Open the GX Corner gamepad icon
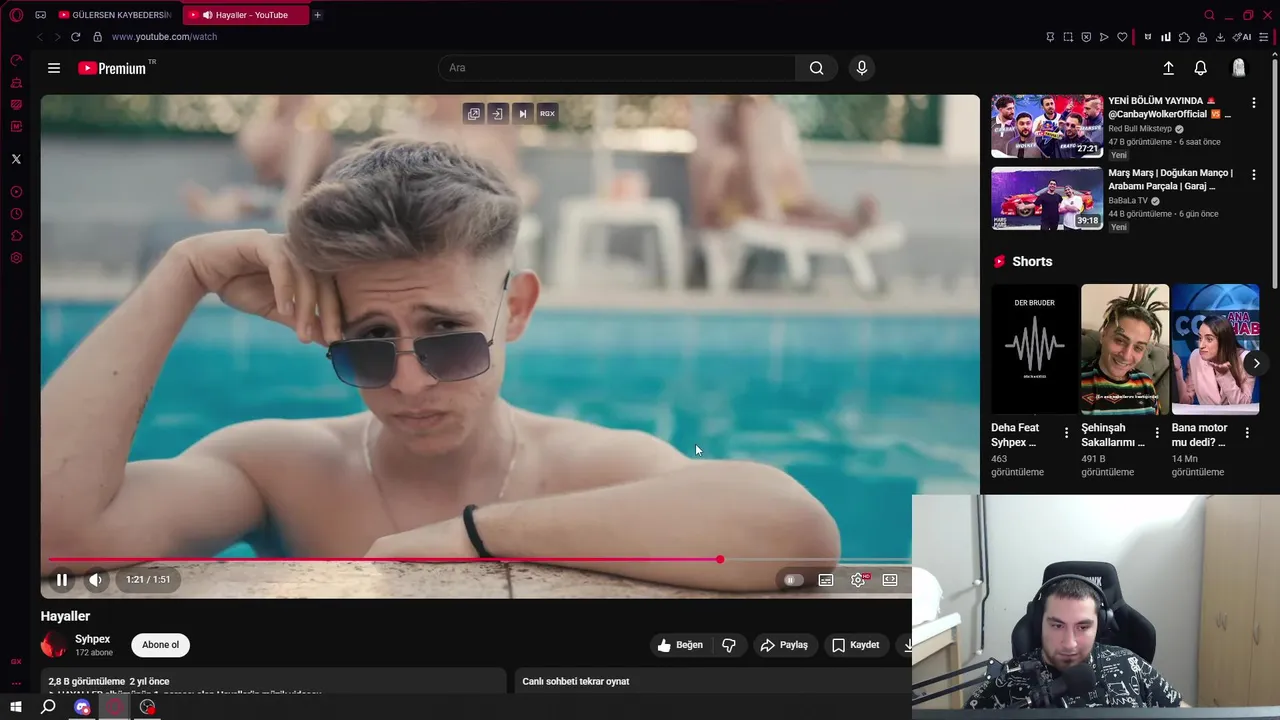 tap(40, 15)
